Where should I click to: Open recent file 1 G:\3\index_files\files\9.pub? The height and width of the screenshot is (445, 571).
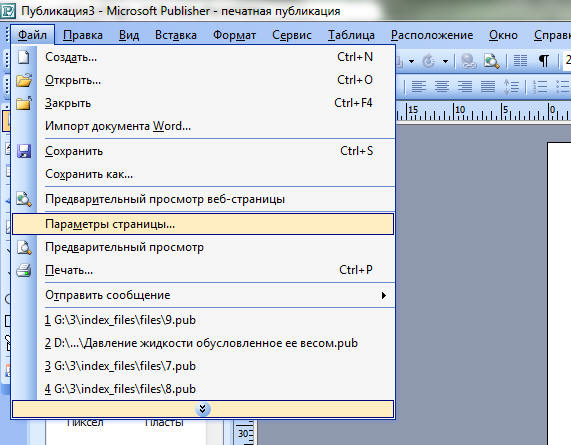coord(203,320)
